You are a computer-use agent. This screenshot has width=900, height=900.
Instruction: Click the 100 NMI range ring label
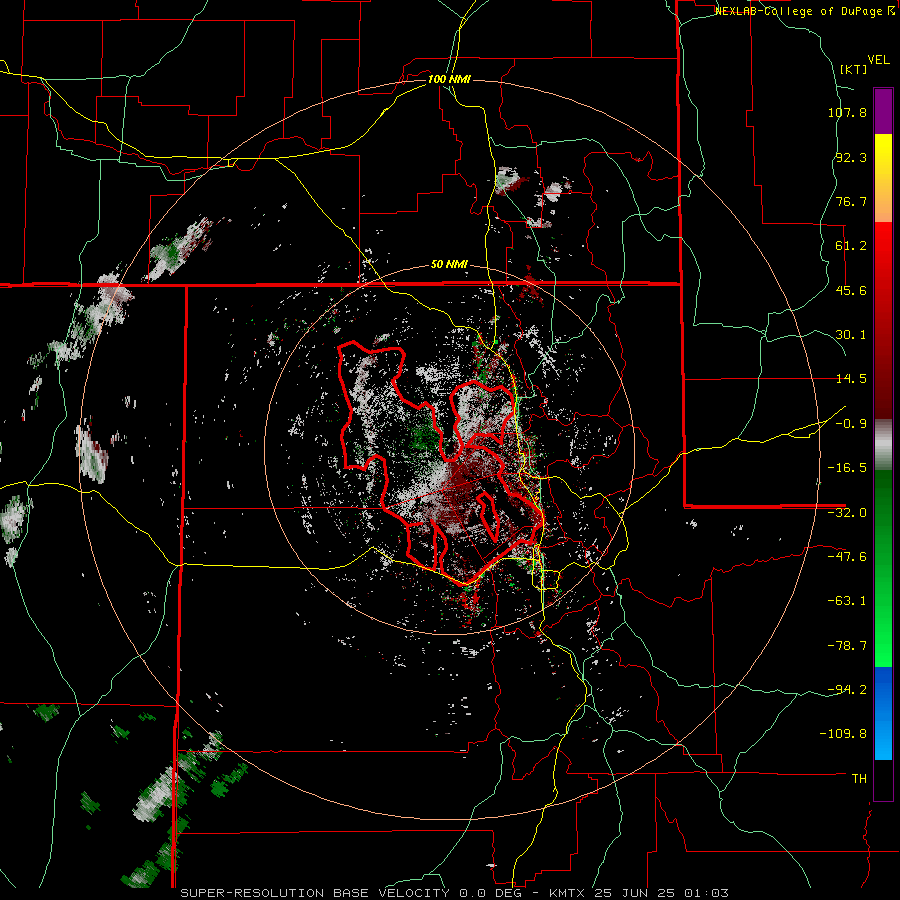tap(449, 79)
